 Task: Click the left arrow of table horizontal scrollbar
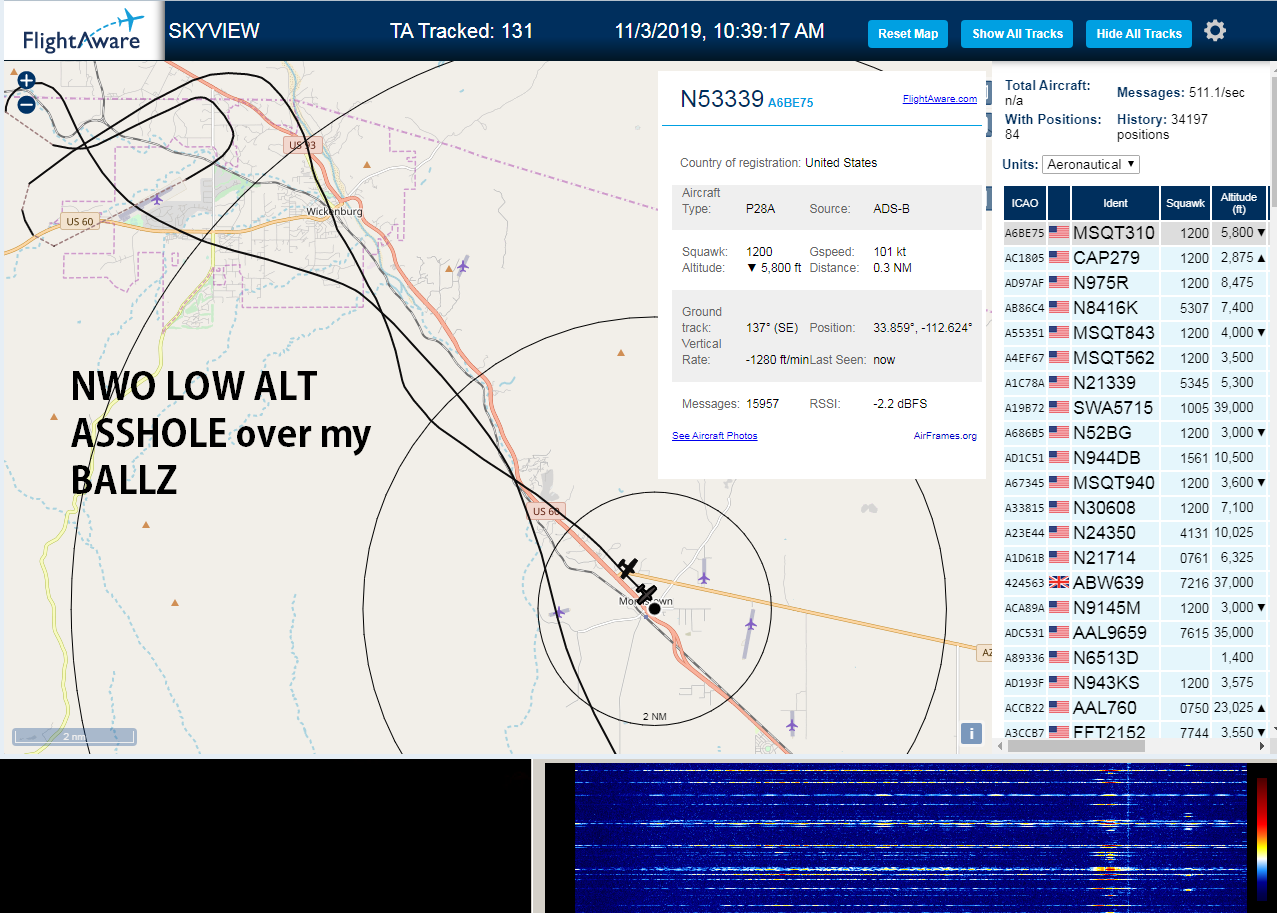(x=1000, y=746)
